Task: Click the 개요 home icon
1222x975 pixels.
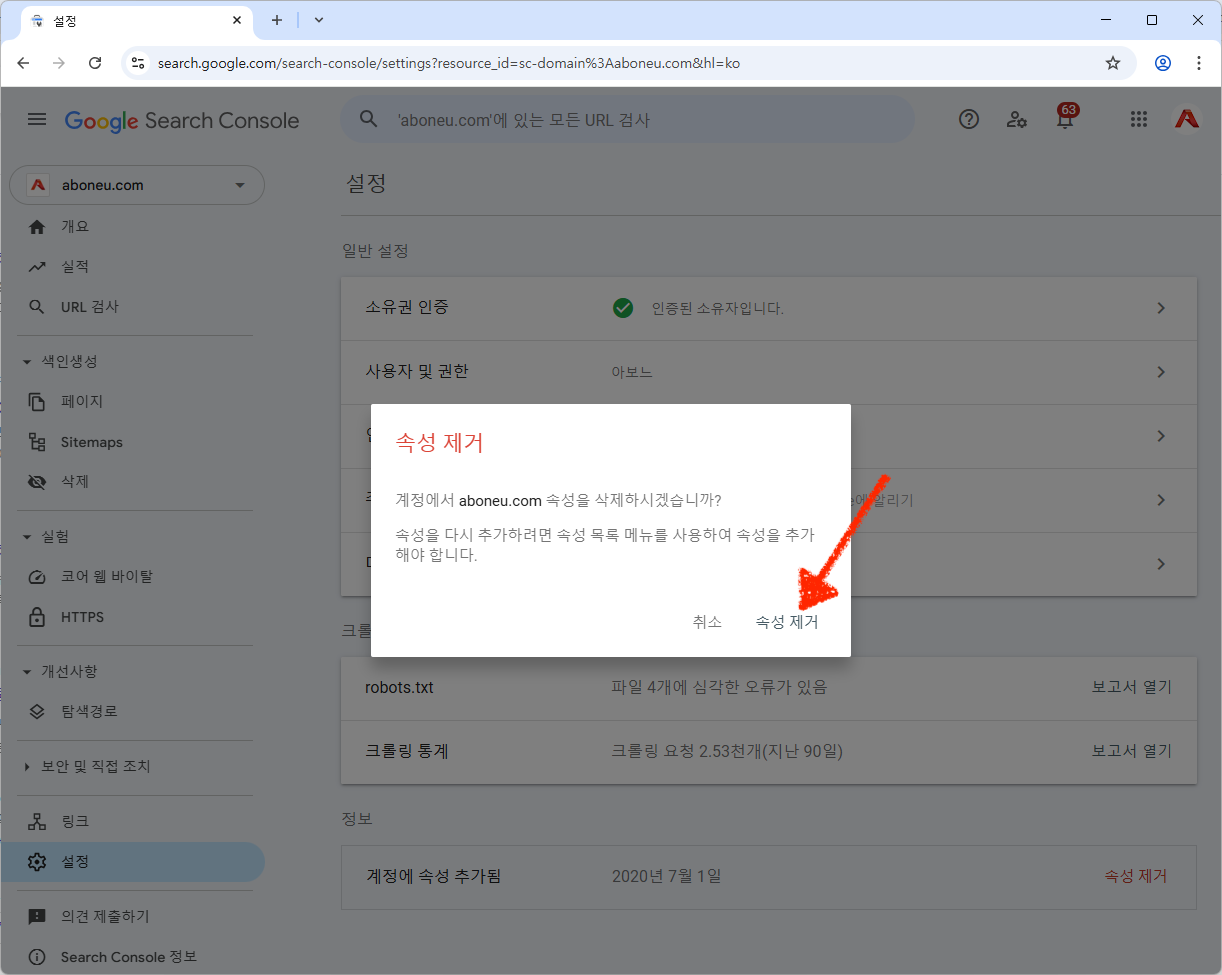Action: (x=37, y=227)
